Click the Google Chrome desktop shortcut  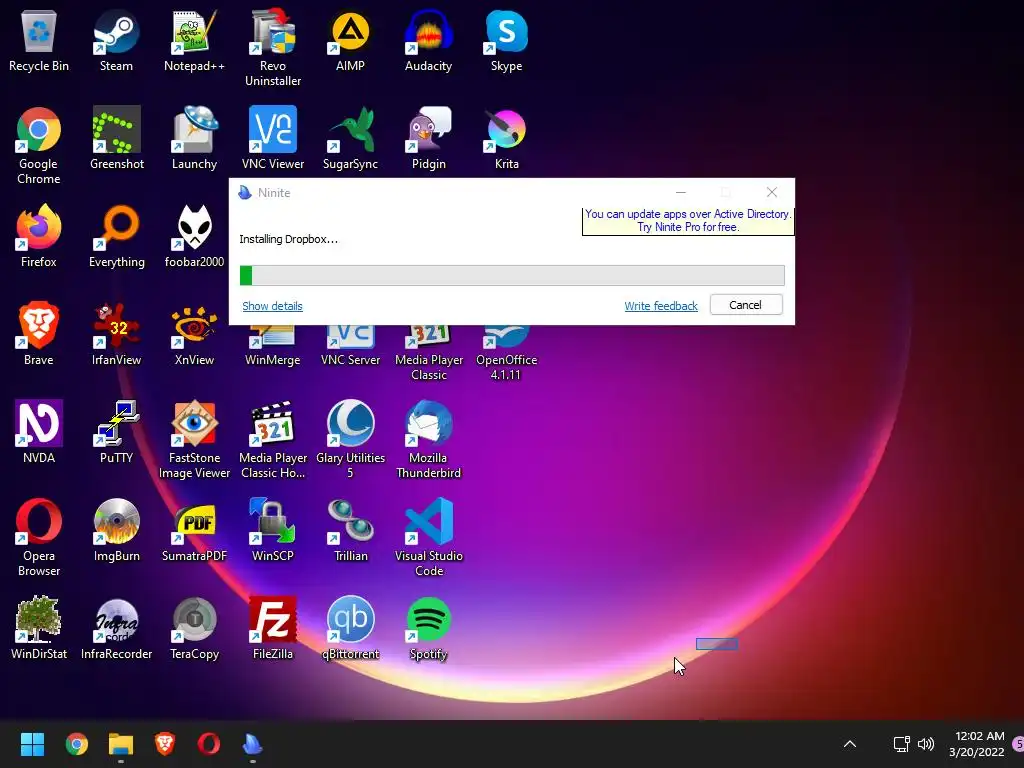39,146
